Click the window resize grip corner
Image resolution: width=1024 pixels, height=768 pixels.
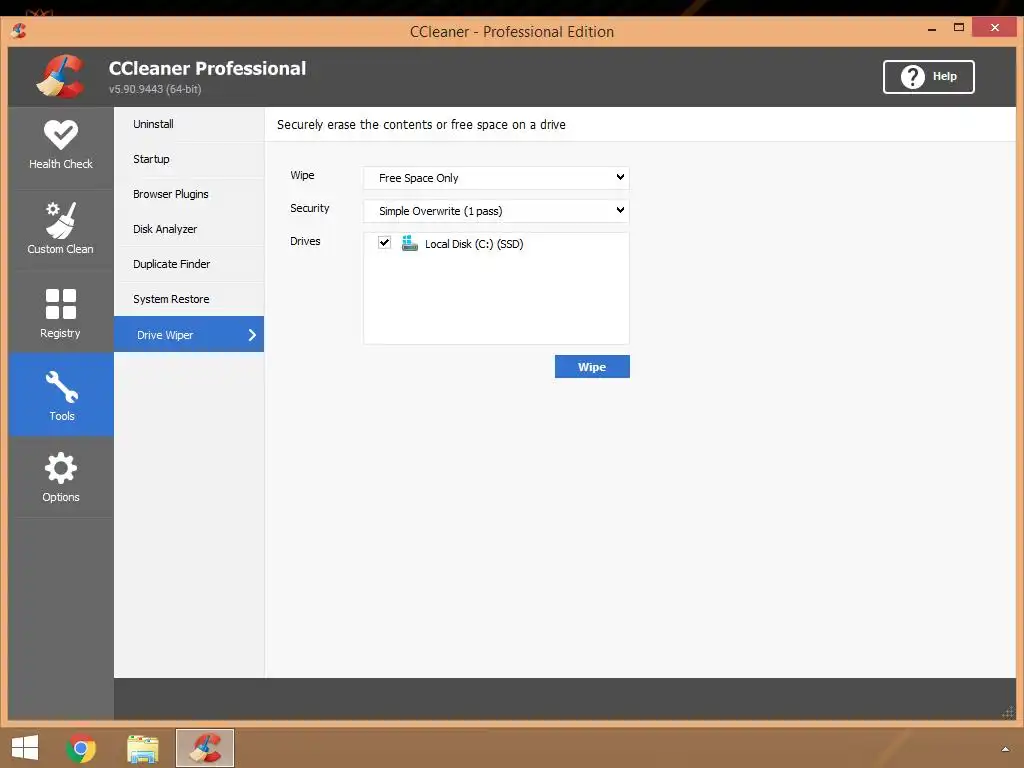coord(1008,712)
